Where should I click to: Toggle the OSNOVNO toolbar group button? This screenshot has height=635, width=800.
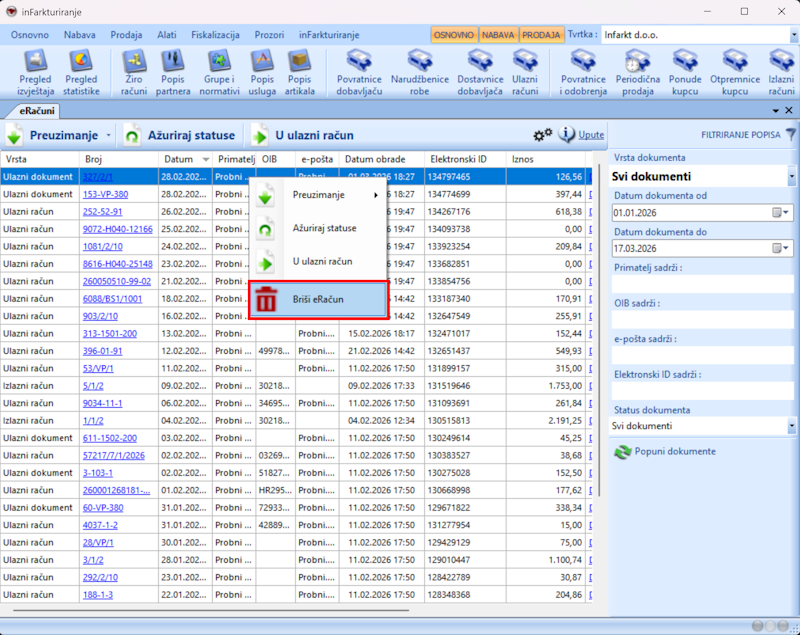pos(454,35)
